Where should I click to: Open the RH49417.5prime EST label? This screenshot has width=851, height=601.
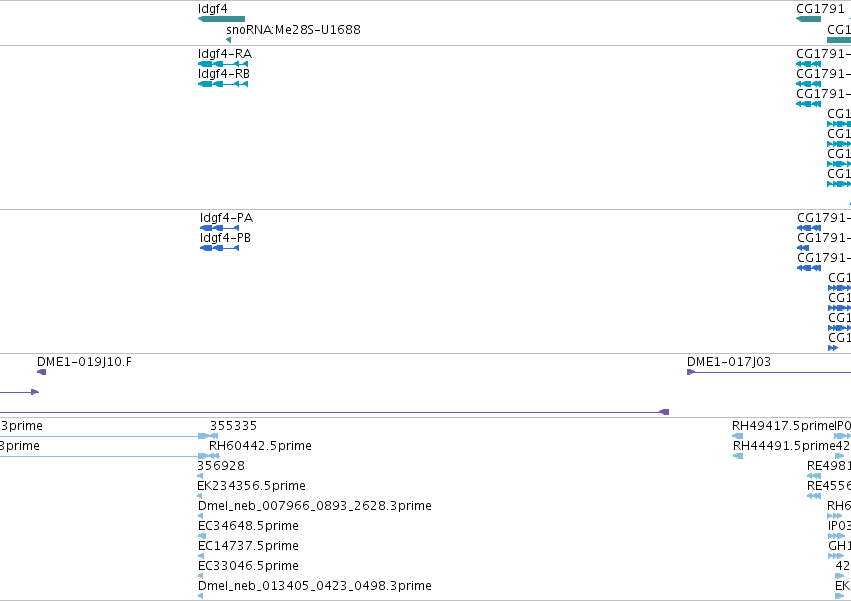pyautogui.click(x=783, y=426)
